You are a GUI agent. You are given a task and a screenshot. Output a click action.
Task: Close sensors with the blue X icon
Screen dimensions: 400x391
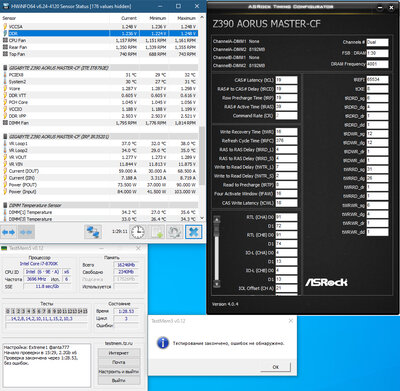(194, 232)
